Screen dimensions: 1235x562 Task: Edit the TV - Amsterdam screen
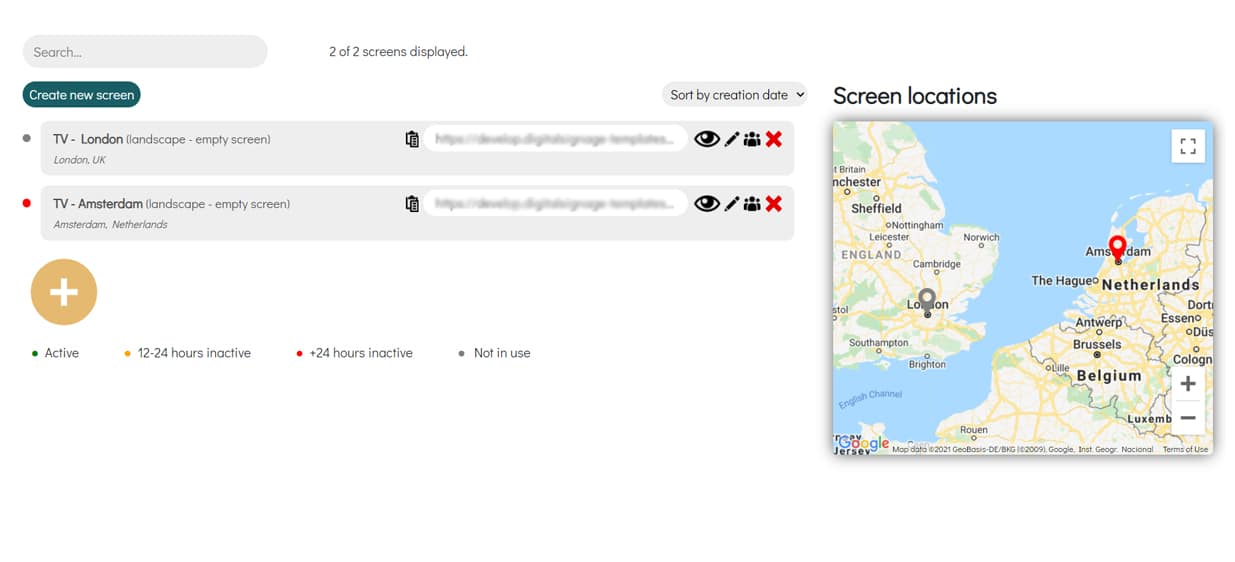[x=732, y=204]
